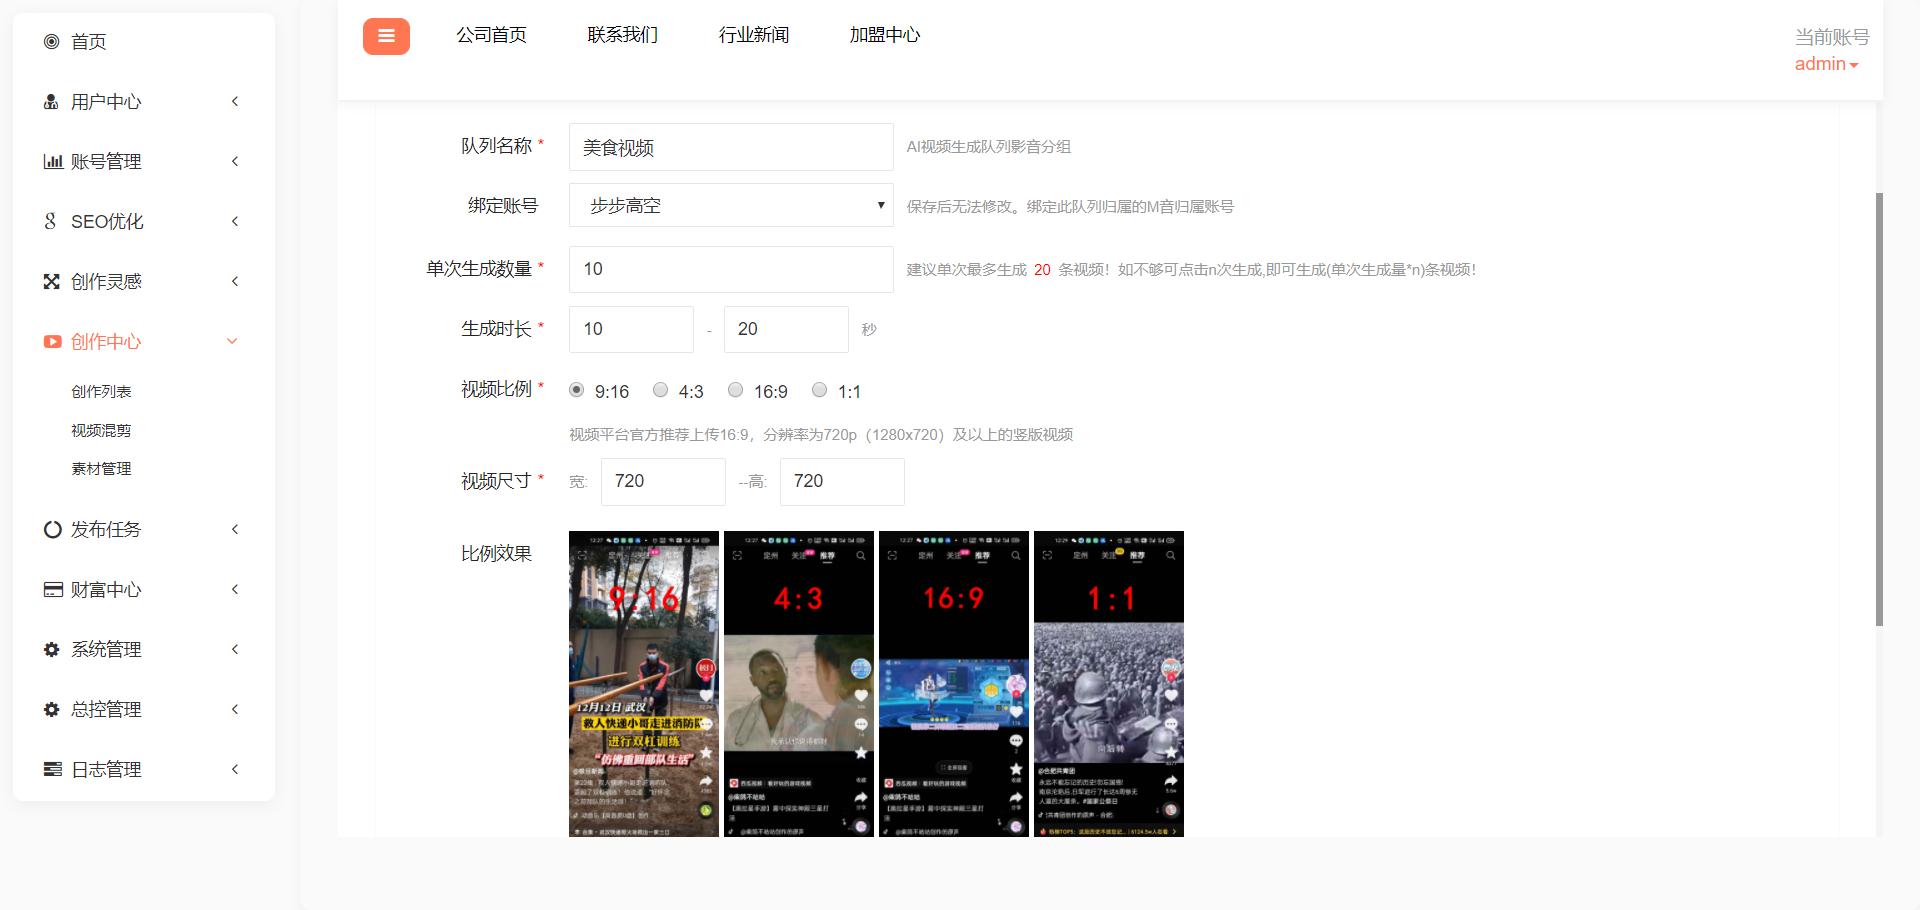This screenshot has width=1920, height=910.
Task: Open the 加盟中心 top menu item
Action: click(x=884, y=35)
